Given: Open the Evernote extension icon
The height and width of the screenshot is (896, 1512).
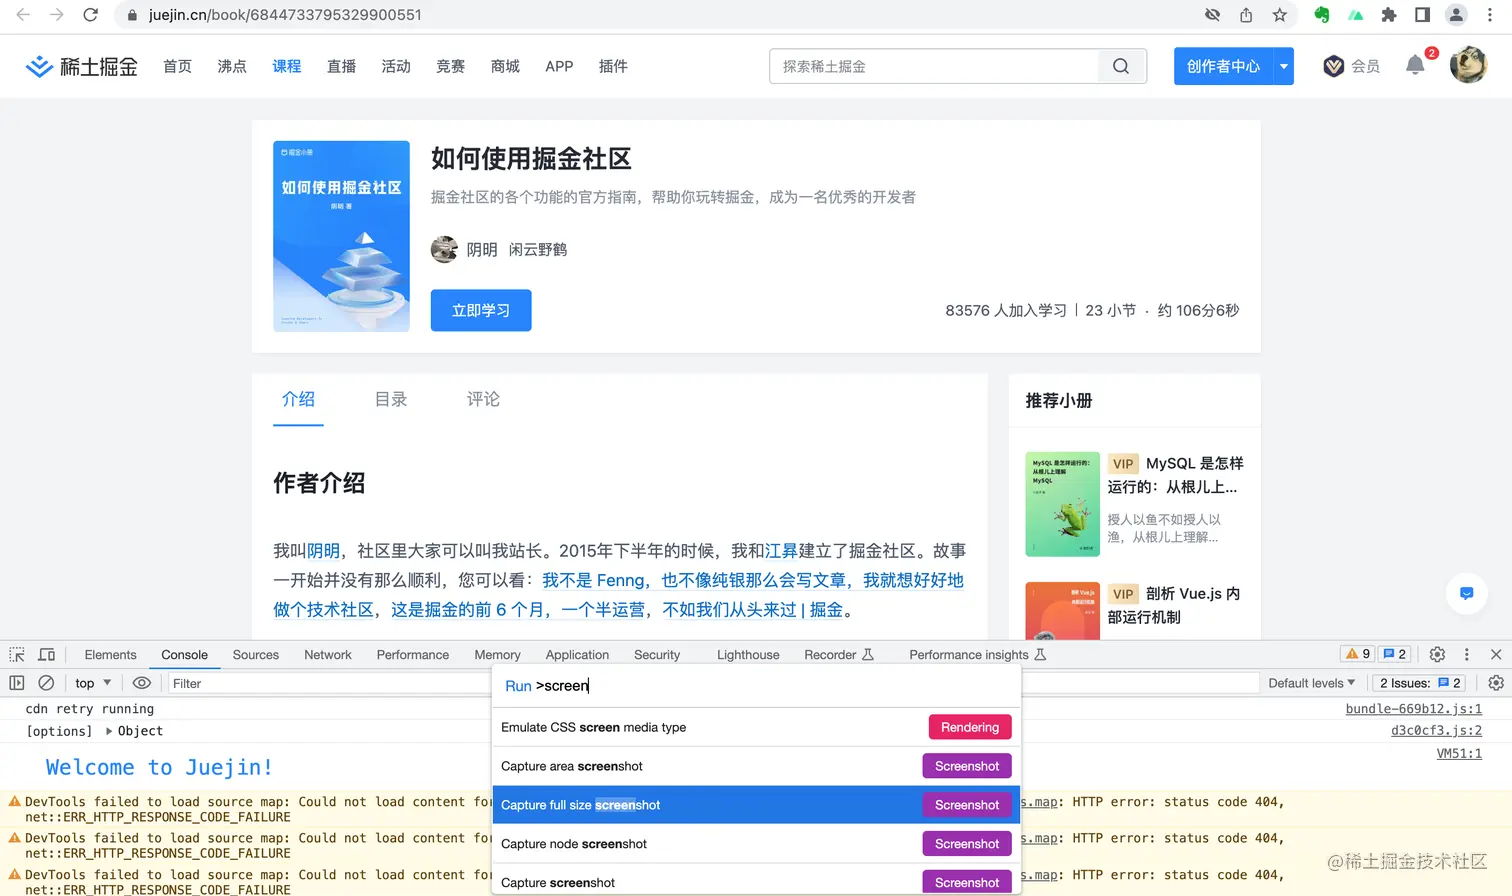Looking at the screenshot, I should click(1322, 15).
